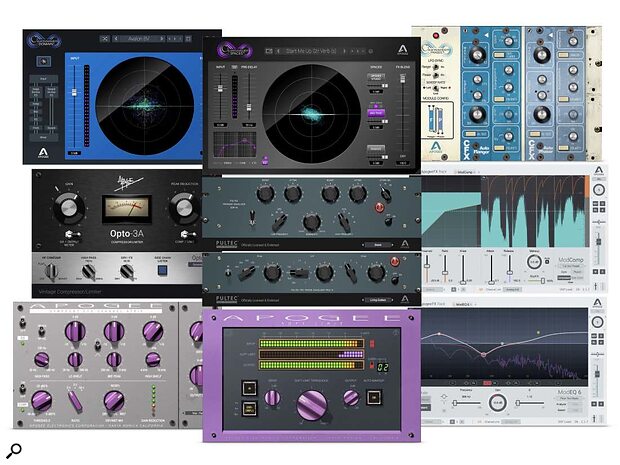Open ModEQ 6 preset dropdown

(x=571, y=398)
